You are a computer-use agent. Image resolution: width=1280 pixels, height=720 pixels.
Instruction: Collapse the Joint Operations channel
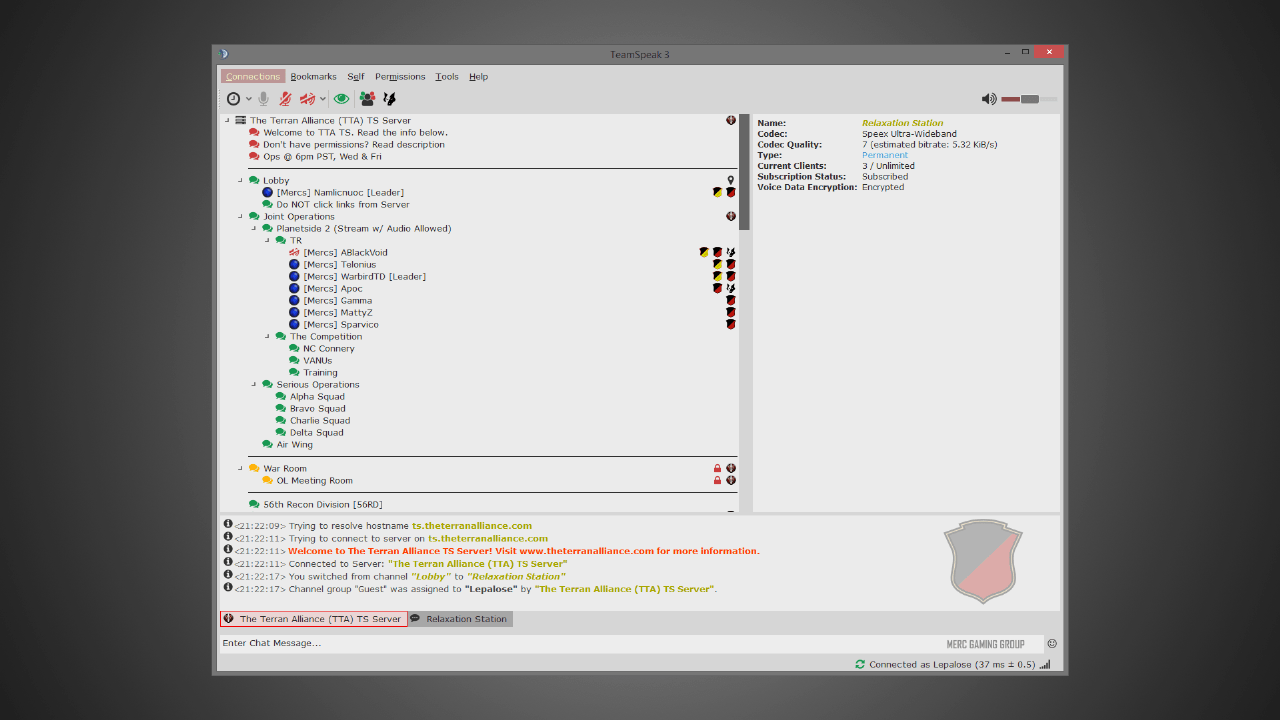(240, 216)
